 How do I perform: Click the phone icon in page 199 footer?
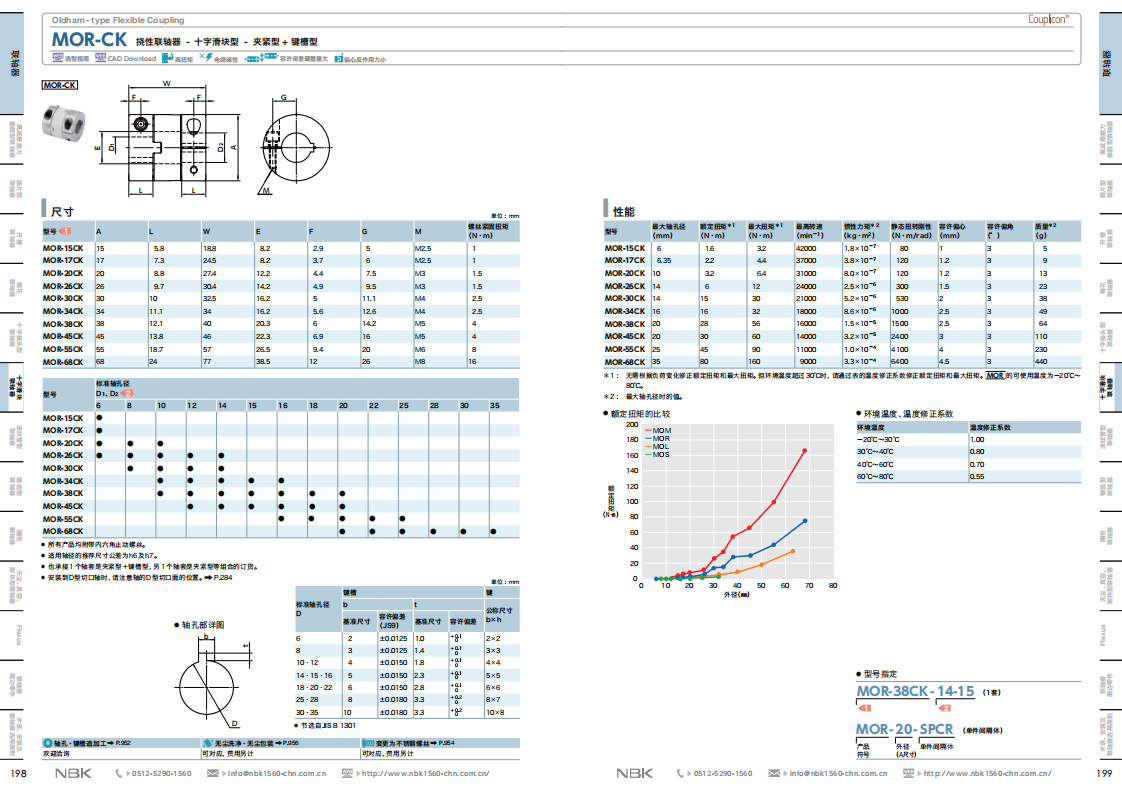(x=680, y=773)
